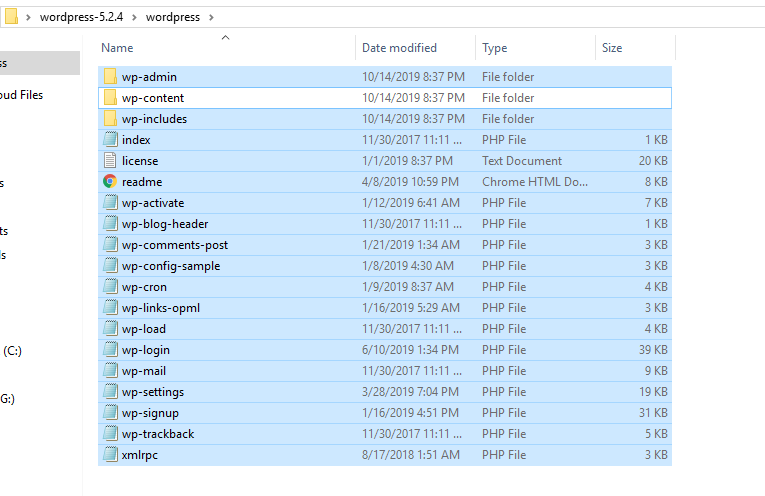
Task: Select the wp-comments-post file name
Action: pos(175,244)
